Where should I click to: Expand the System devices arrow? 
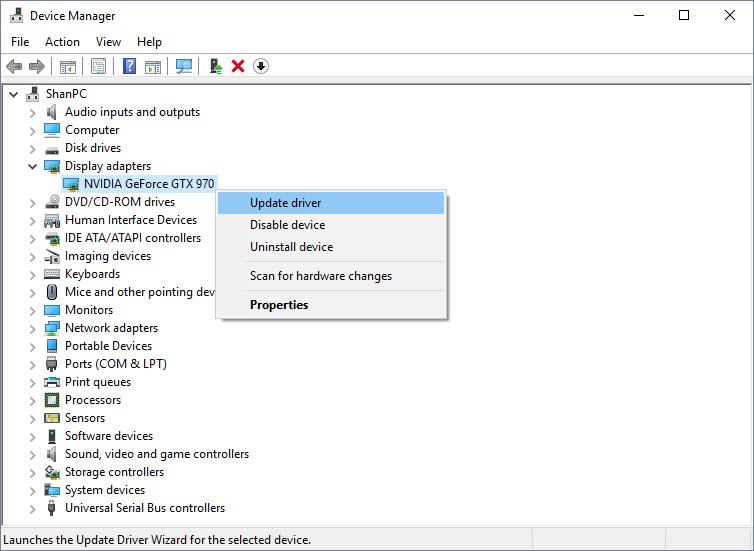pyautogui.click(x=32, y=491)
